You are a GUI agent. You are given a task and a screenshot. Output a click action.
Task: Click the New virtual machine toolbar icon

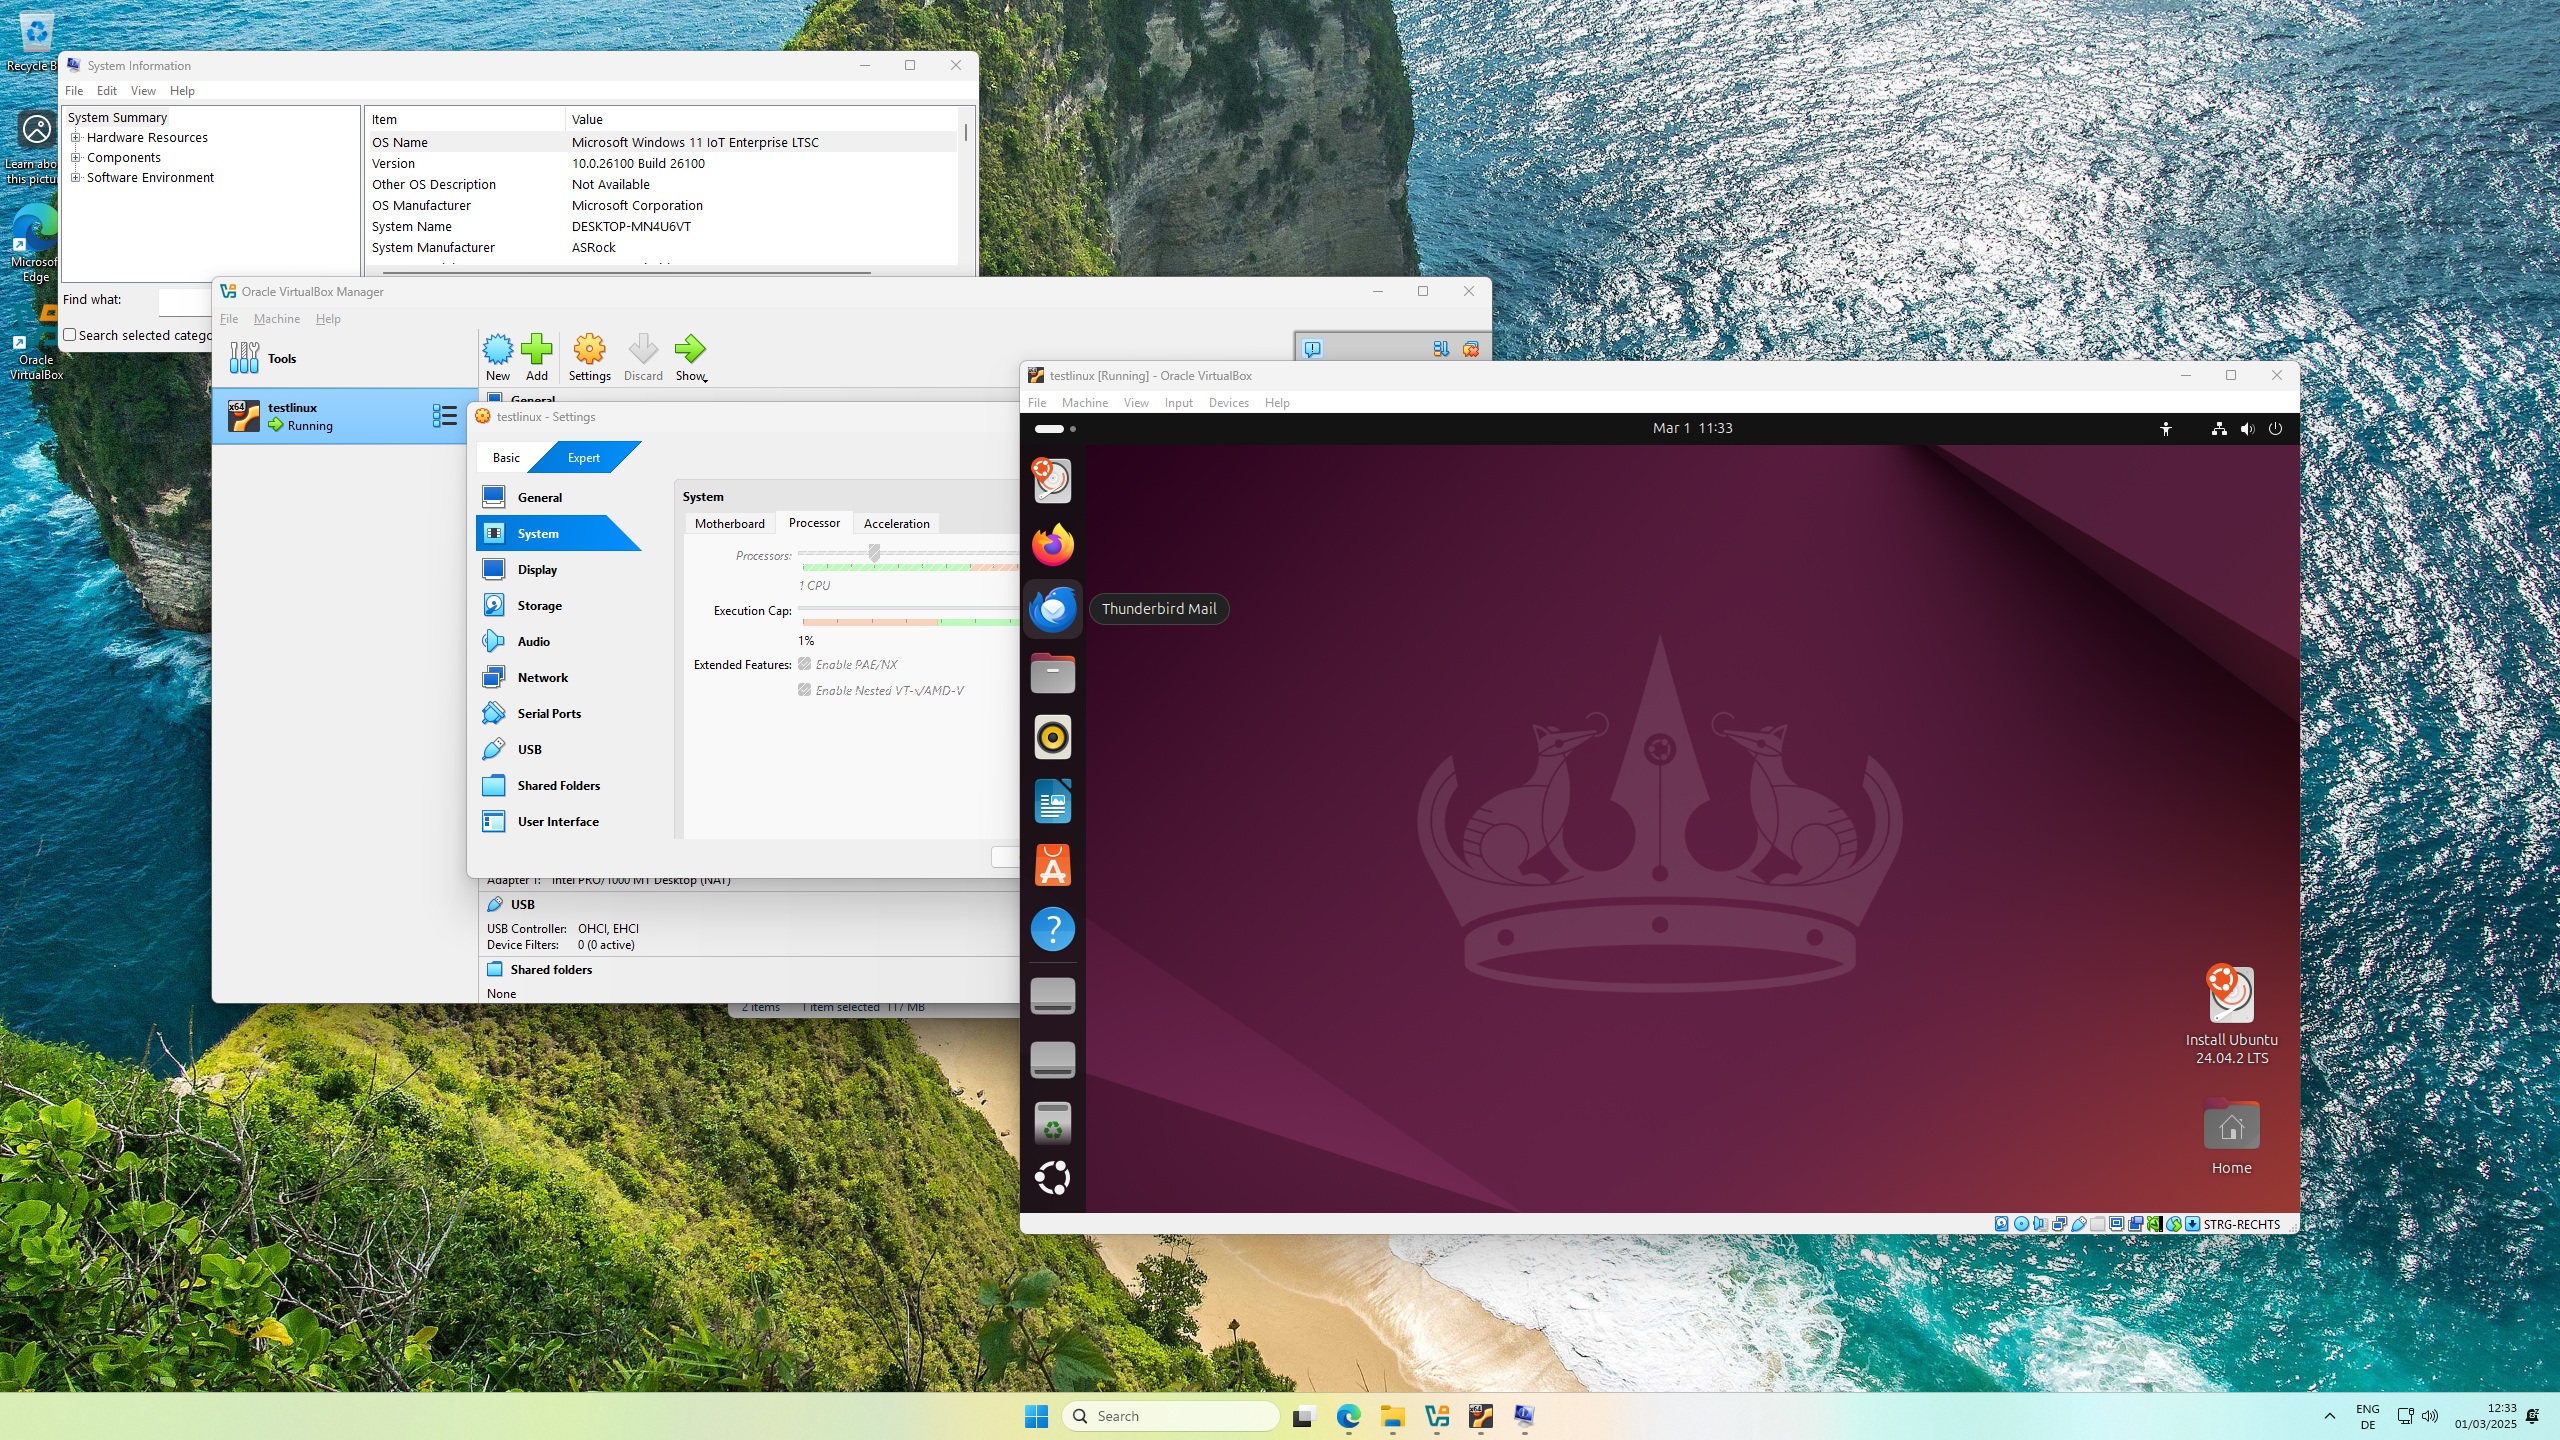[497, 350]
